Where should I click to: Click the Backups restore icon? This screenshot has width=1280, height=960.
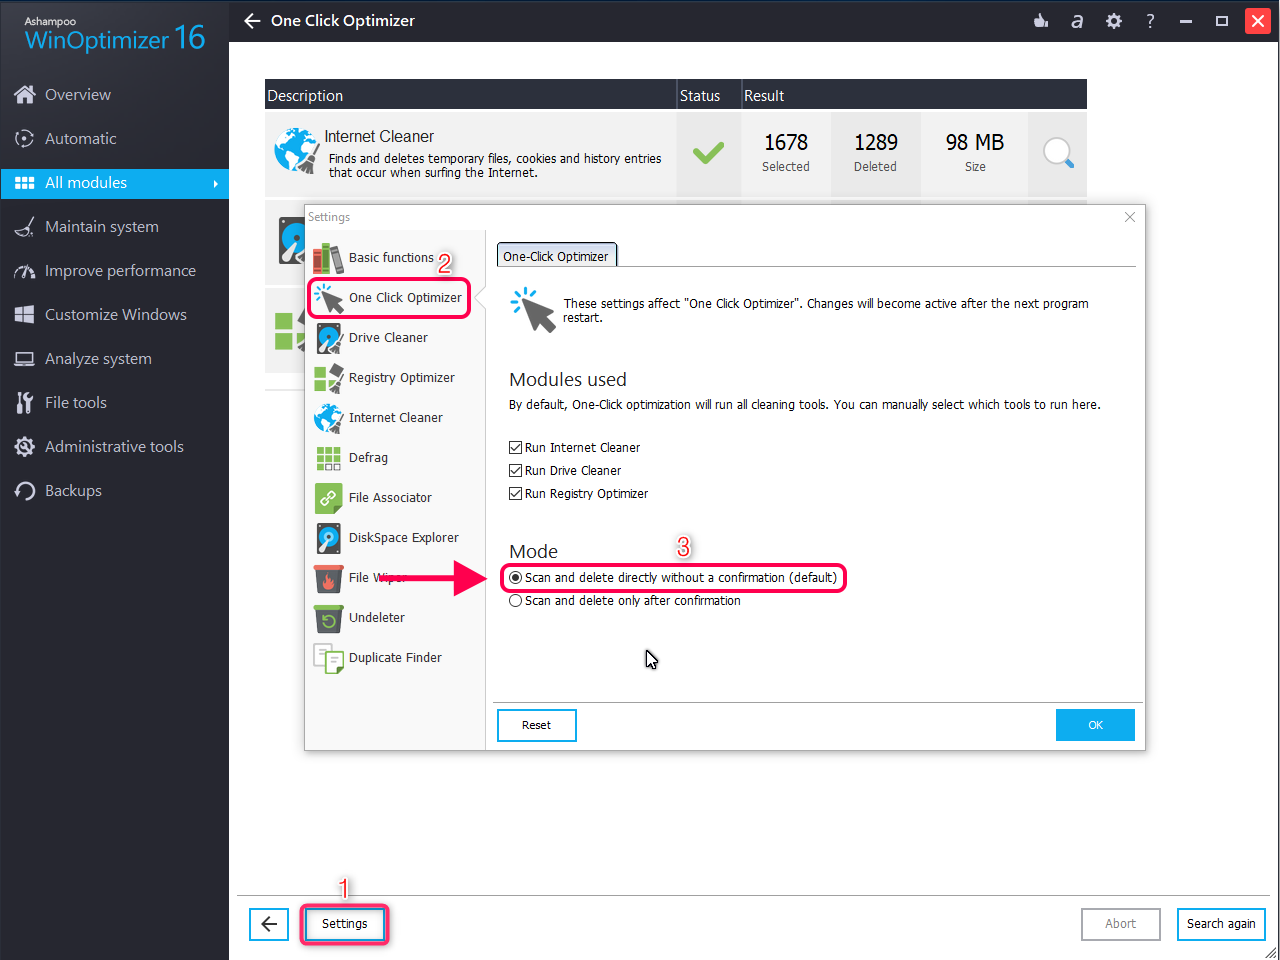pyautogui.click(x=25, y=491)
